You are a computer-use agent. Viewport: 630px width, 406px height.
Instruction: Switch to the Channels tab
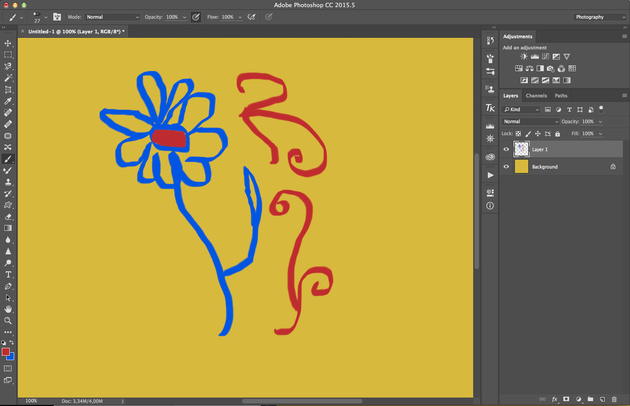536,96
